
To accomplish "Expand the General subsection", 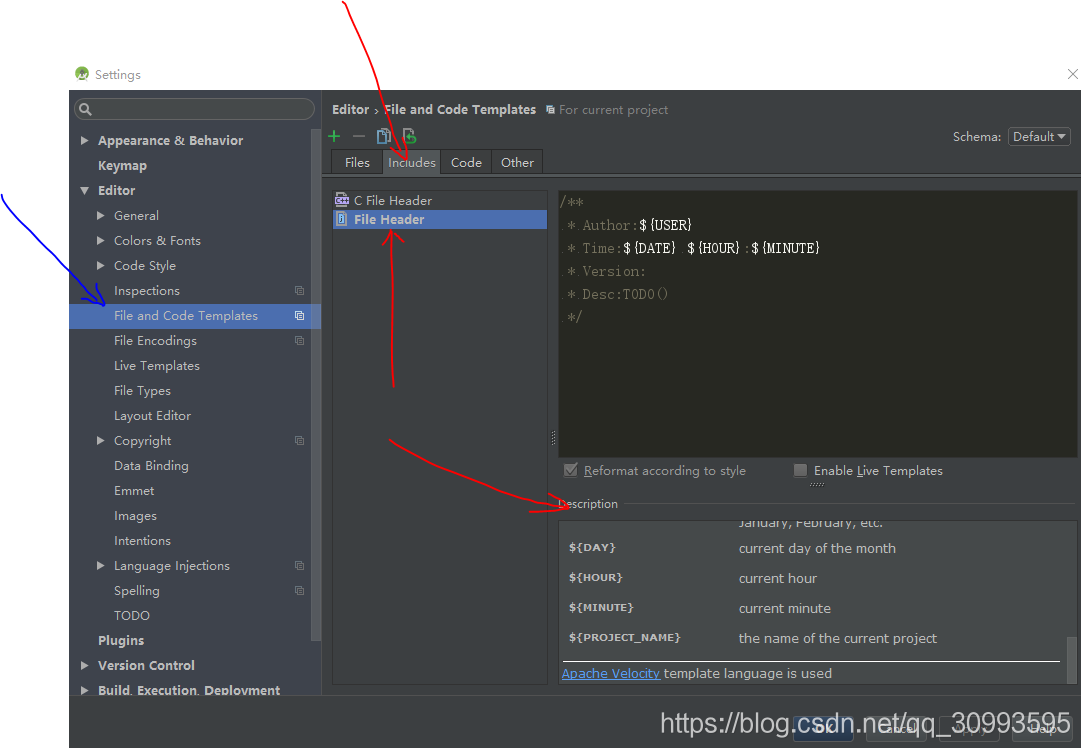I will point(101,216).
